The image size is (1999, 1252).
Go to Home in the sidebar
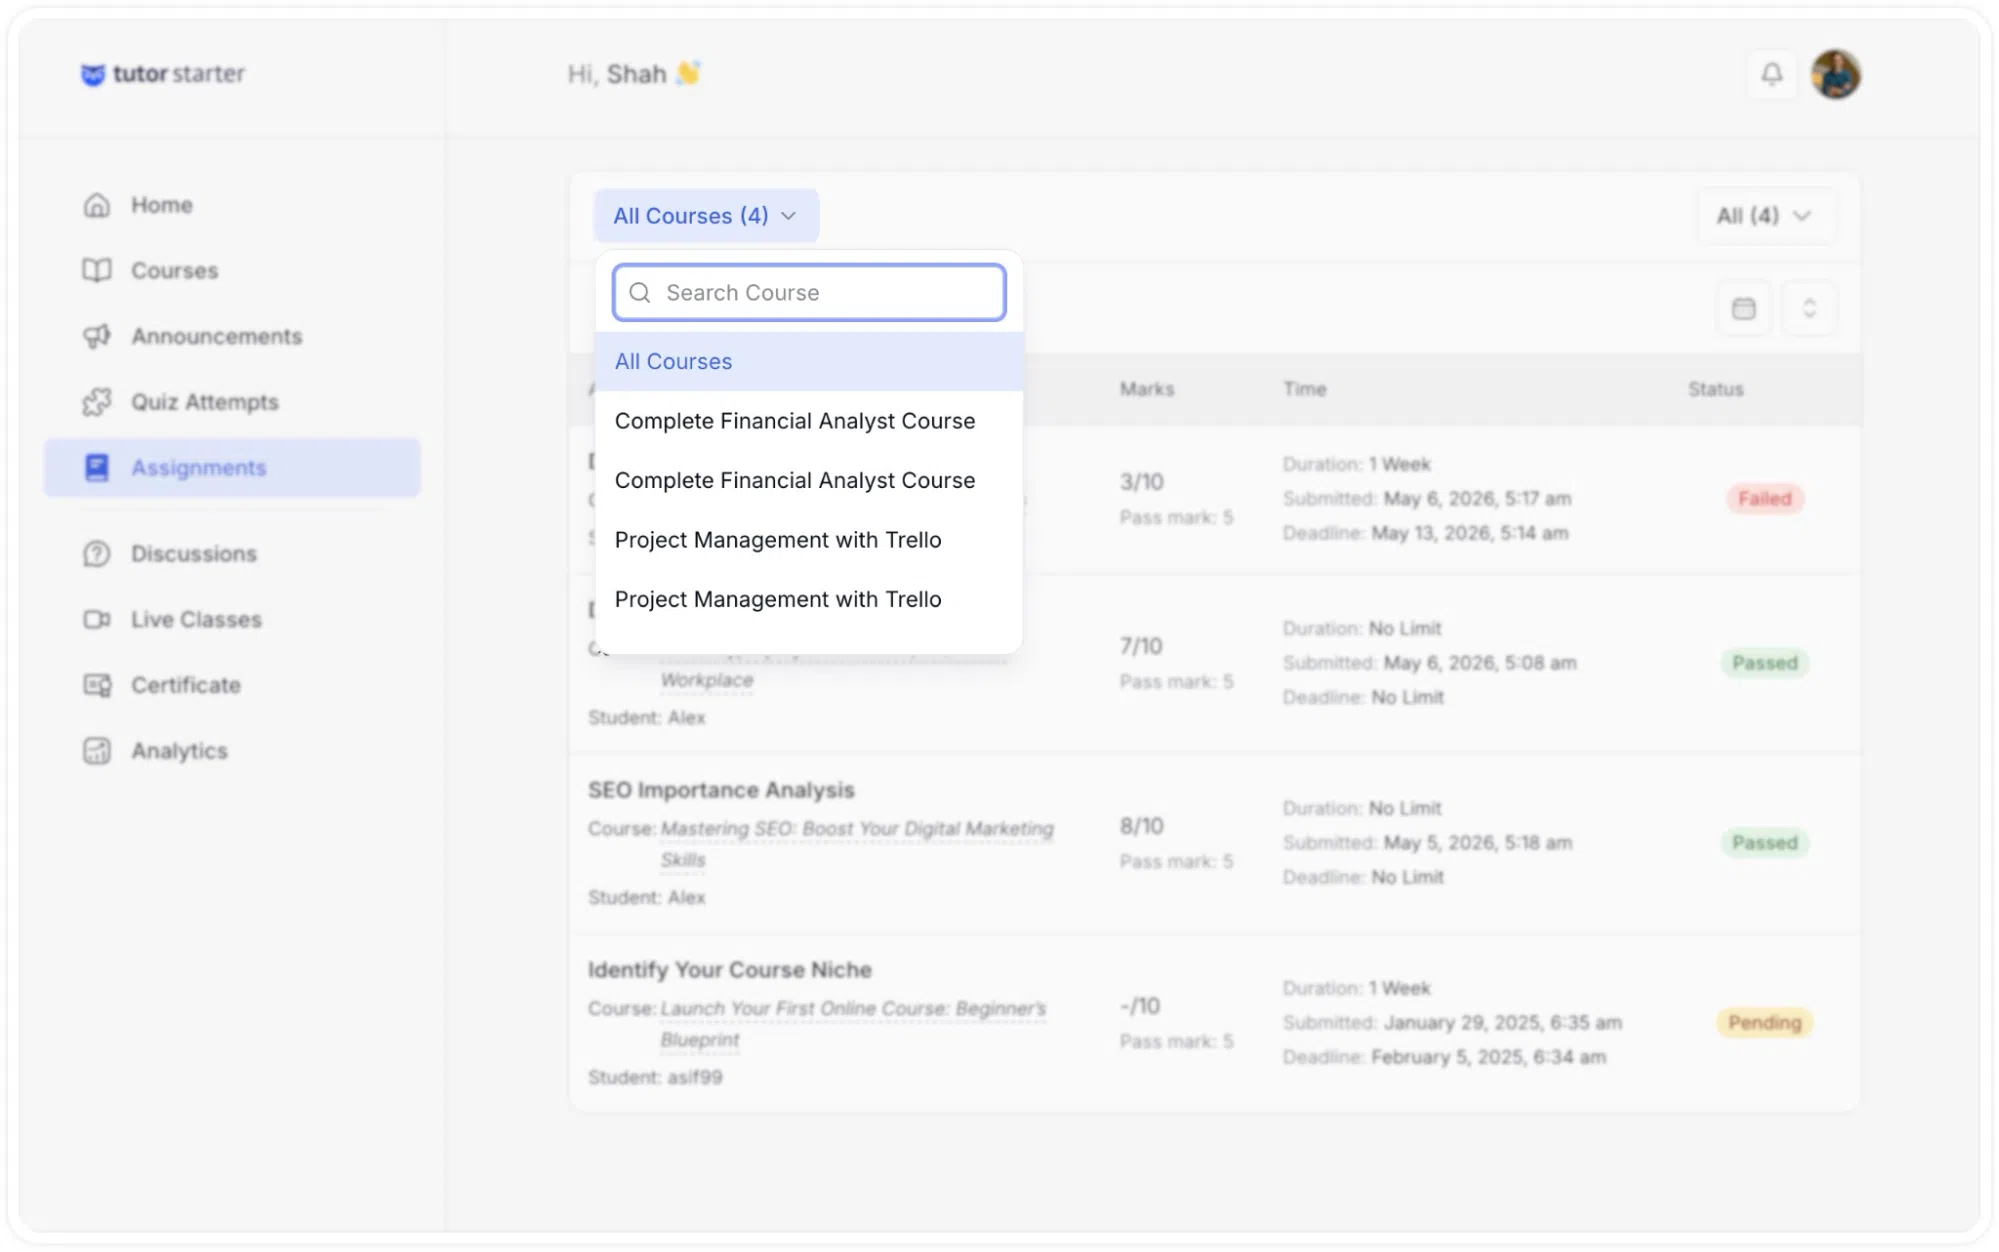232,205
